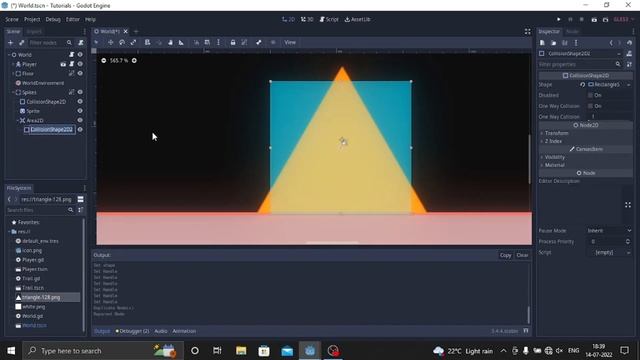Collapse the Spikes node arrow
This screenshot has height=360, width=640.
point(13,92)
